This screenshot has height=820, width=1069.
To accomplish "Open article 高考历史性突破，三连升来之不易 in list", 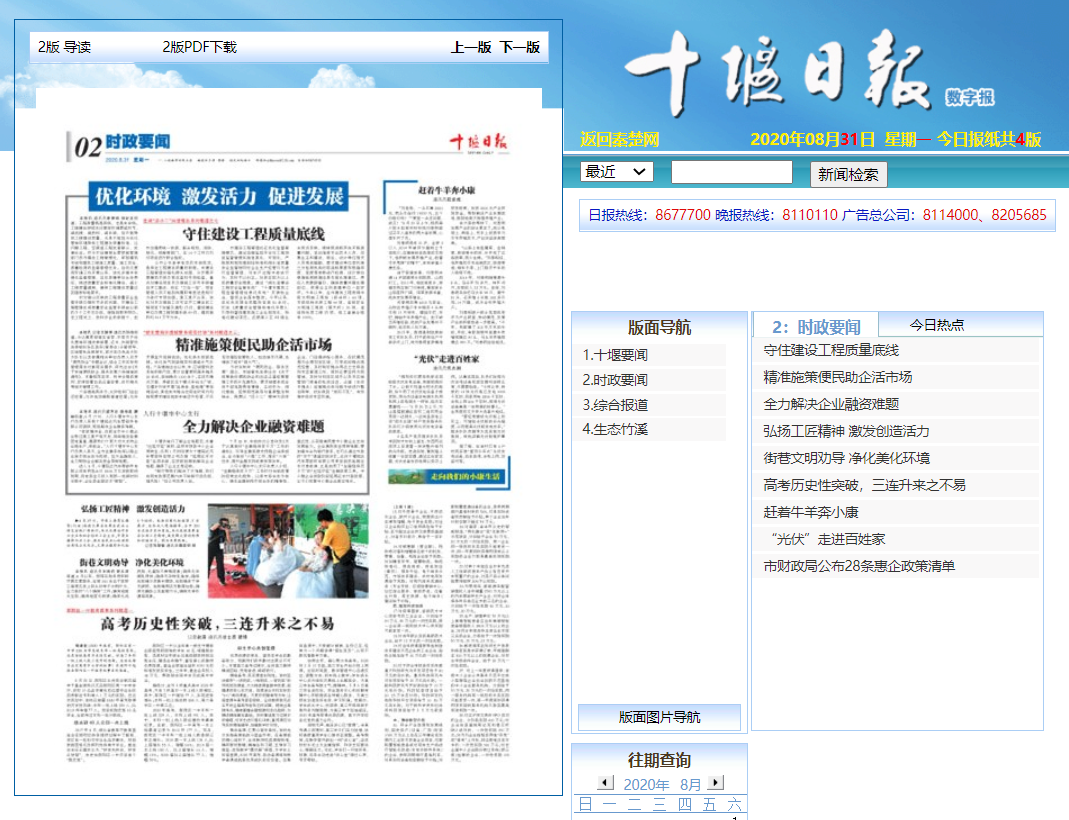I will point(864,485).
